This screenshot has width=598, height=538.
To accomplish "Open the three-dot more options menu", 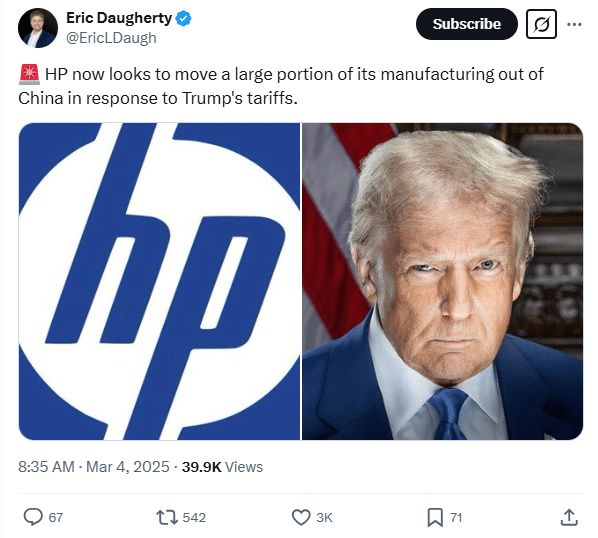I will [574, 24].
